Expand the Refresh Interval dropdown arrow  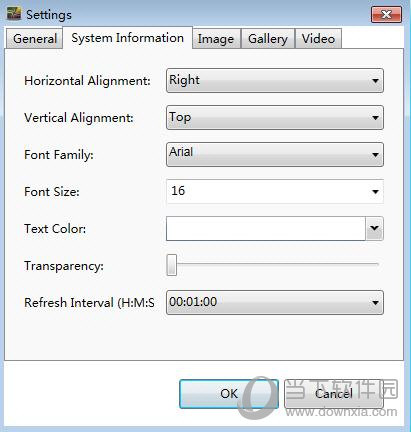coord(375,303)
